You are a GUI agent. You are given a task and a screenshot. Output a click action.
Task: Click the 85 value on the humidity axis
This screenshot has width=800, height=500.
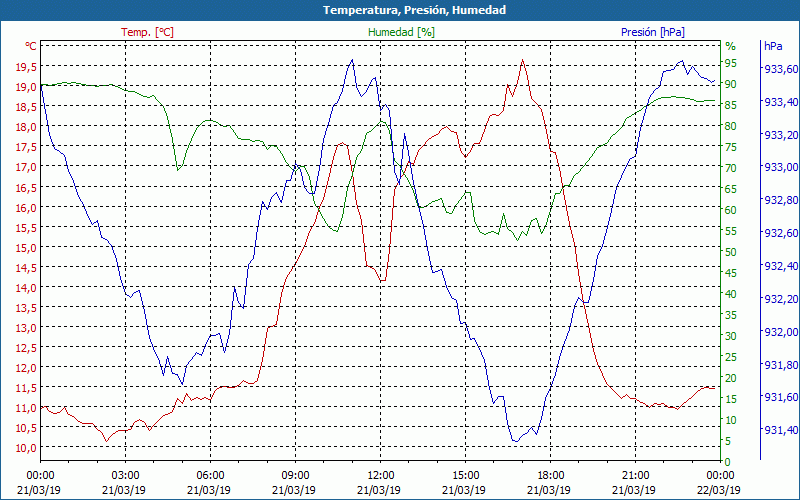click(x=731, y=105)
